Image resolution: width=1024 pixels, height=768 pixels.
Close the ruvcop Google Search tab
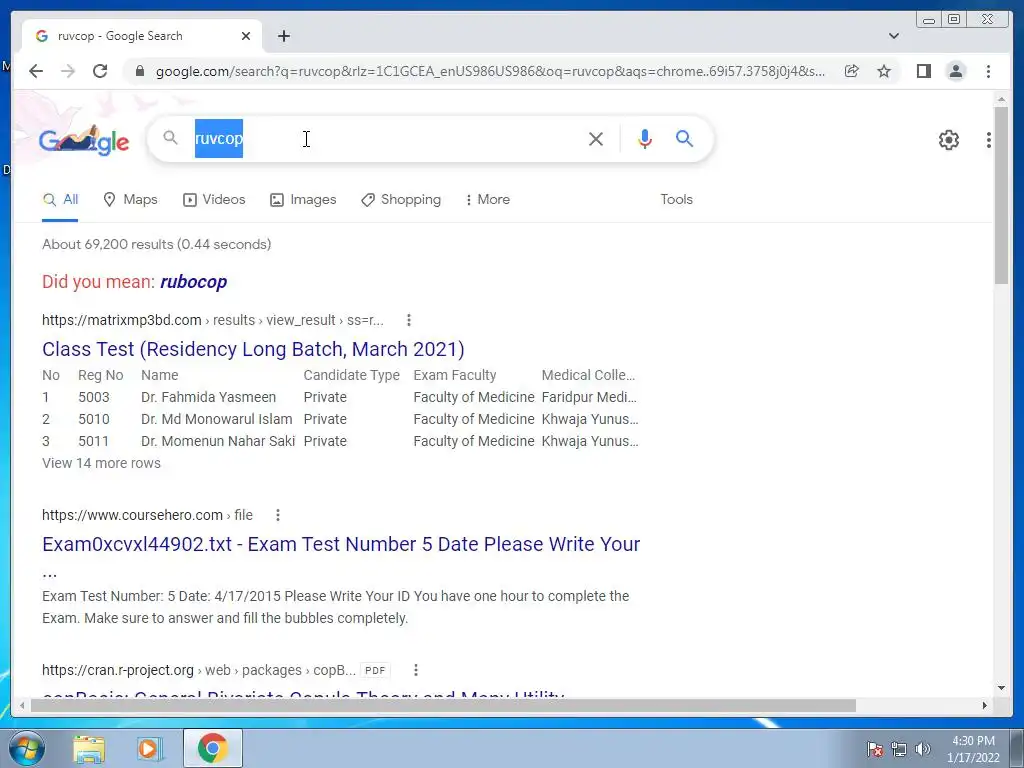click(246, 36)
